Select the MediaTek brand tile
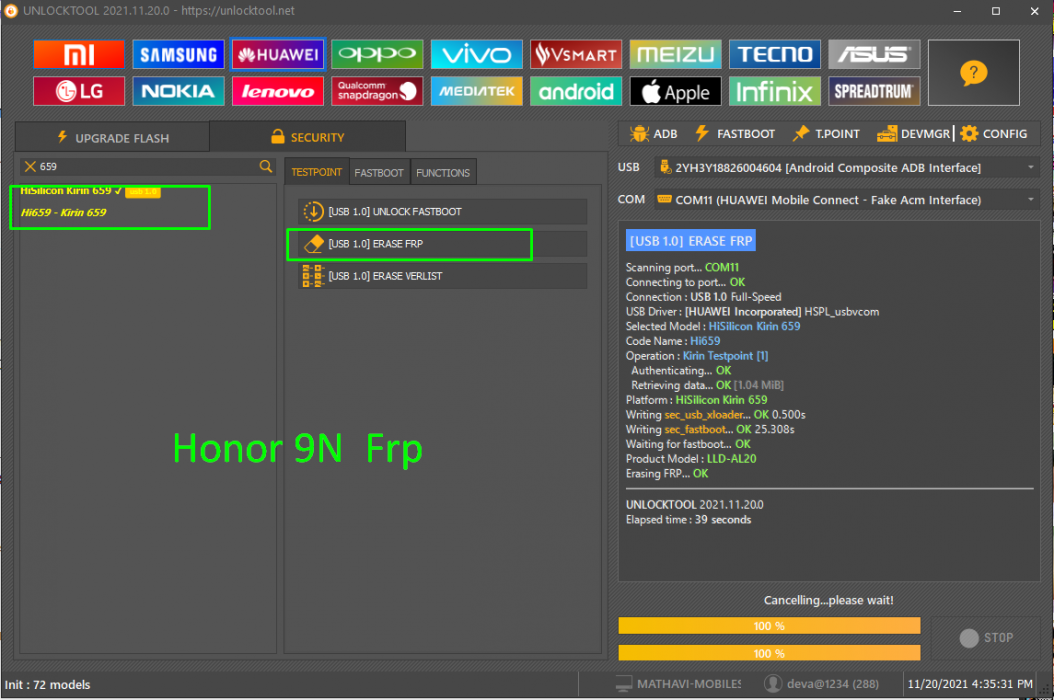The image size is (1054, 700). click(x=477, y=91)
